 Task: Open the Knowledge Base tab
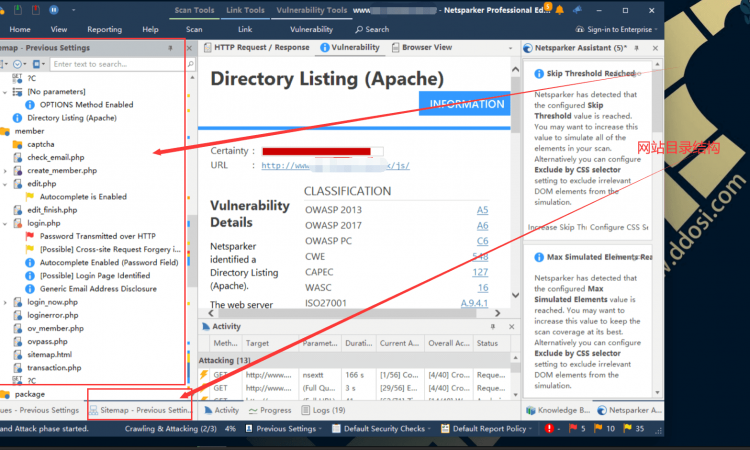tap(558, 410)
